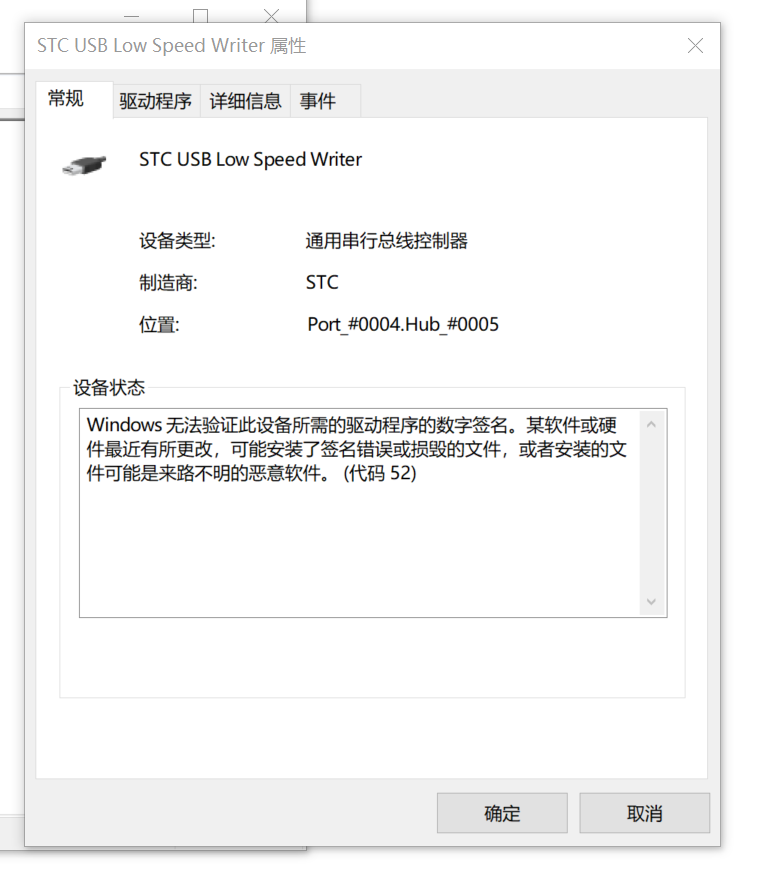
Task: Select the device name STC USB Low Speed Writer
Action: tap(250, 159)
